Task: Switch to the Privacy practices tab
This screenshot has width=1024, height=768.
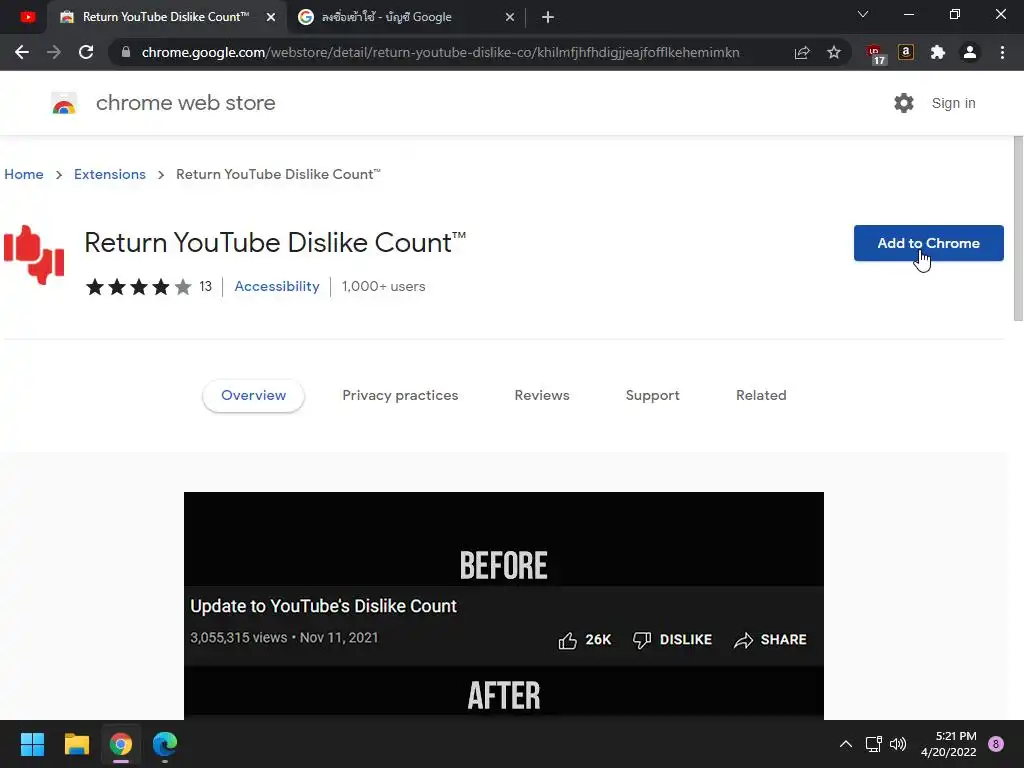Action: point(400,395)
